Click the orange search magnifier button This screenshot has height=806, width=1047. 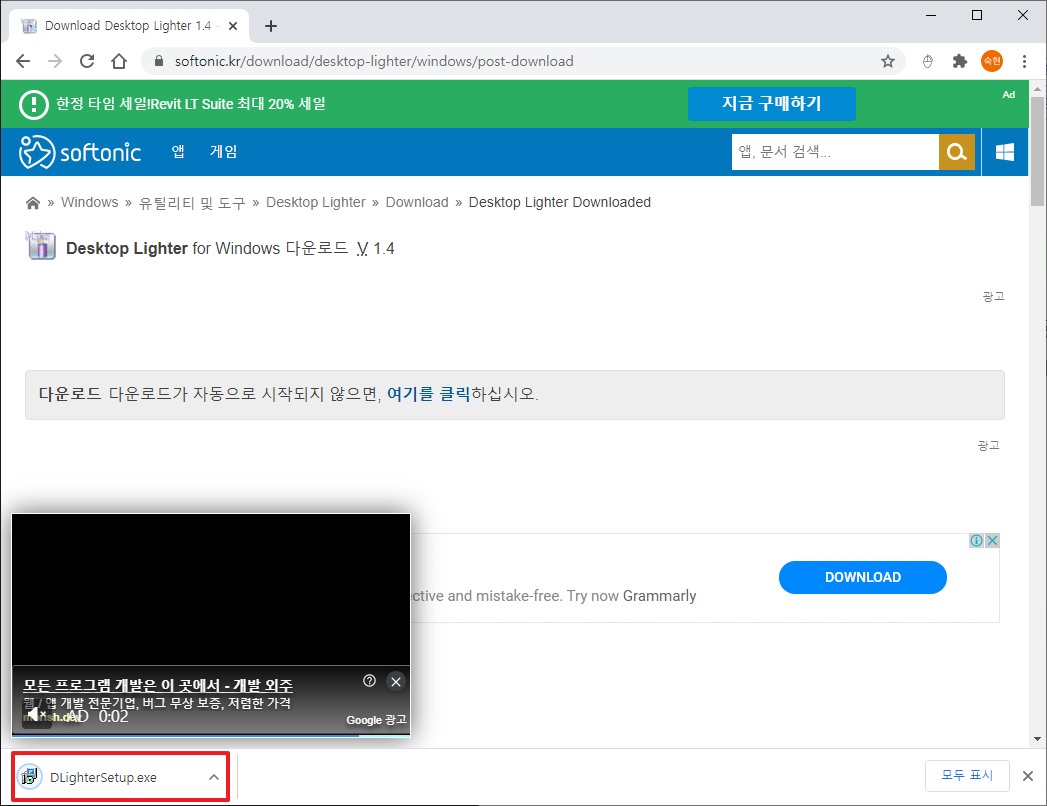coord(956,152)
